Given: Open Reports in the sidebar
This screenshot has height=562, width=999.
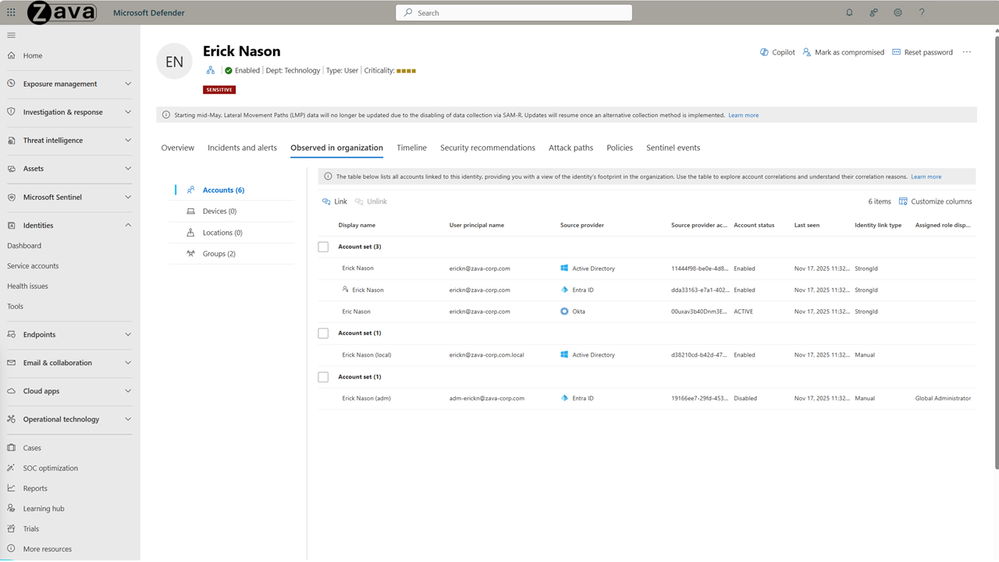Looking at the screenshot, I should [x=35, y=488].
